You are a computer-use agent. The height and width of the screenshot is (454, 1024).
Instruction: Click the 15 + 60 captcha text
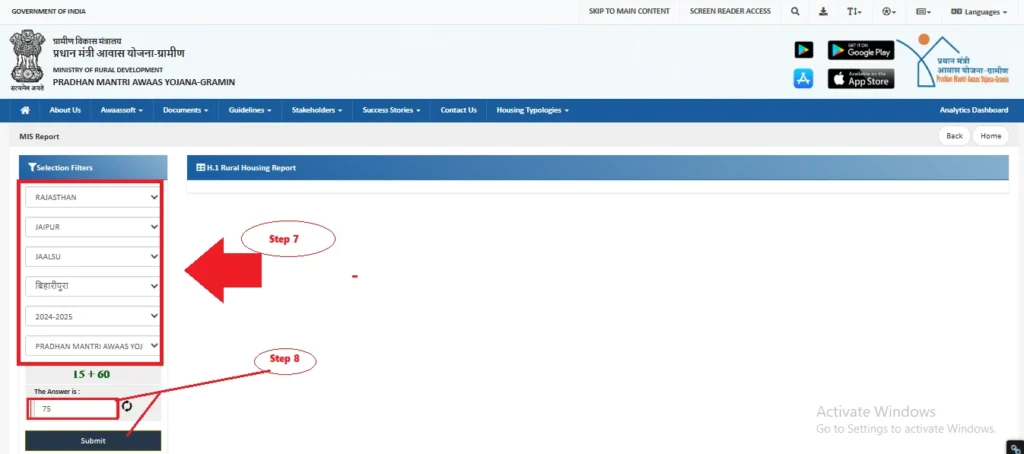click(x=91, y=374)
